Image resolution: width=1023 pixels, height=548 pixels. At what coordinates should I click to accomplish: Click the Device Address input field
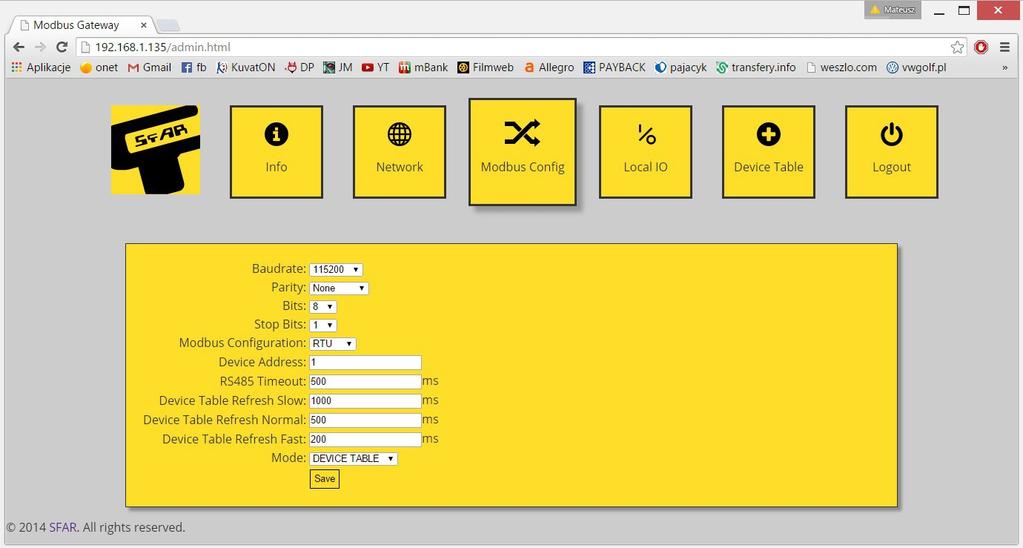point(365,362)
